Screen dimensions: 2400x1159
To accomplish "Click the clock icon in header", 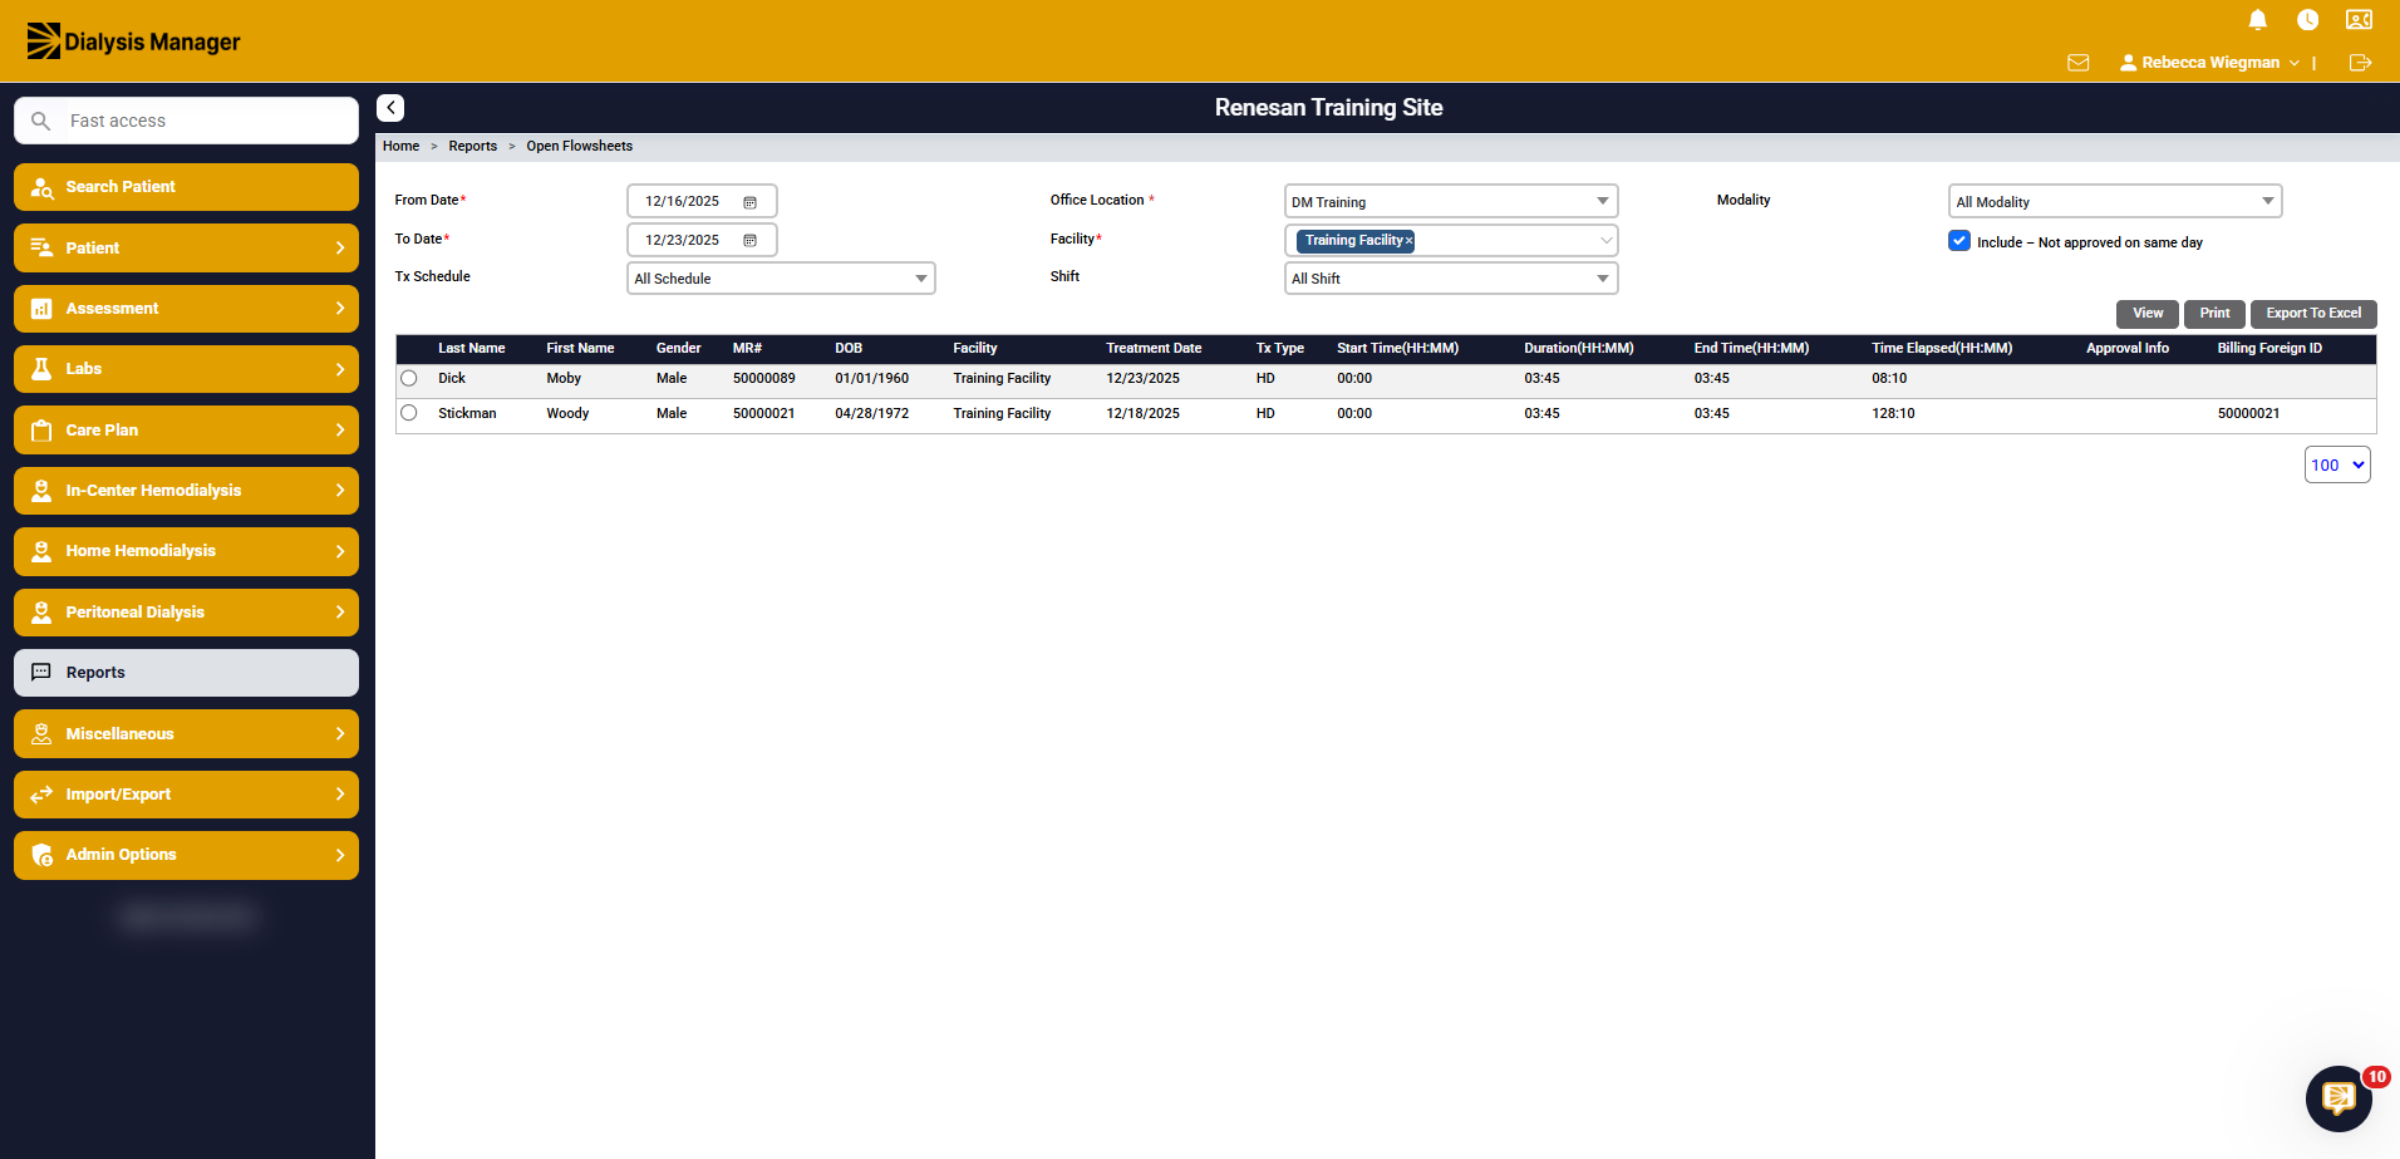I will click(x=2307, y=20).
